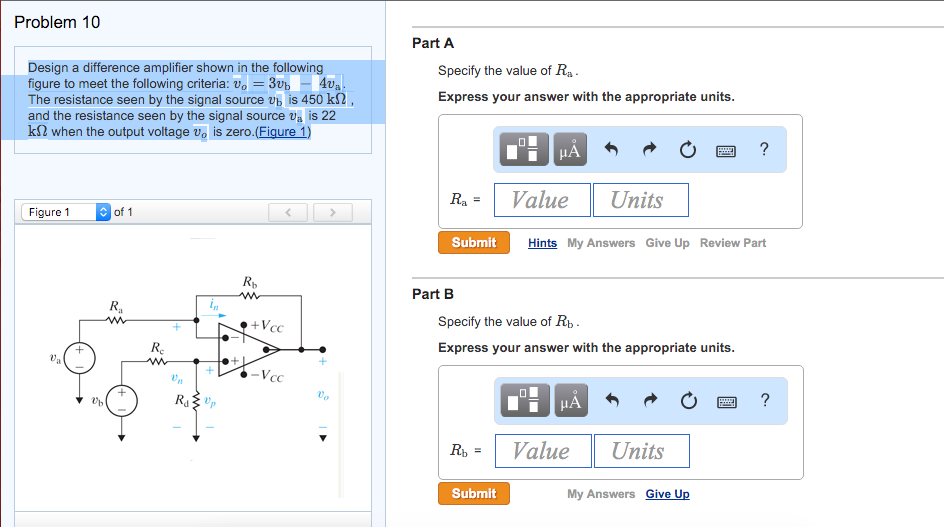
Task: Undo the last entry in Part B
Action: (x=613, y=401)
